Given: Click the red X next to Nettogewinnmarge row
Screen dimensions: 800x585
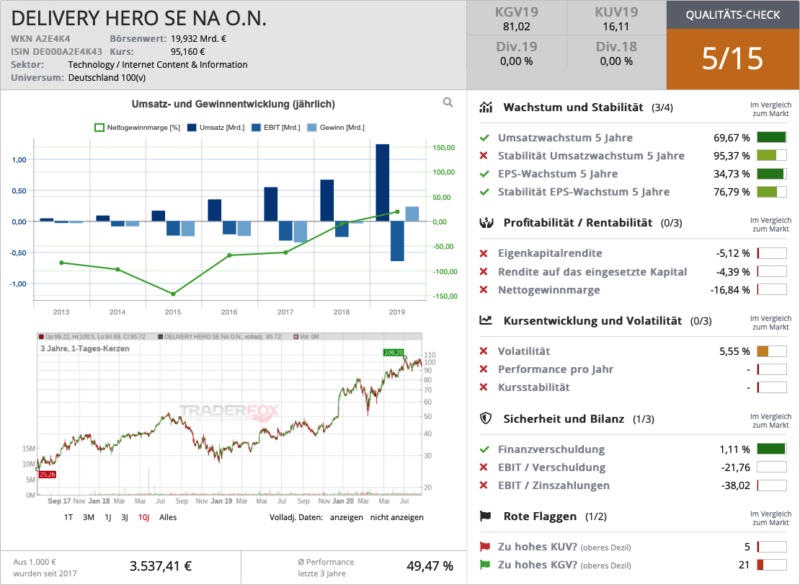Looking at the screenshot, I should (484, 290).
